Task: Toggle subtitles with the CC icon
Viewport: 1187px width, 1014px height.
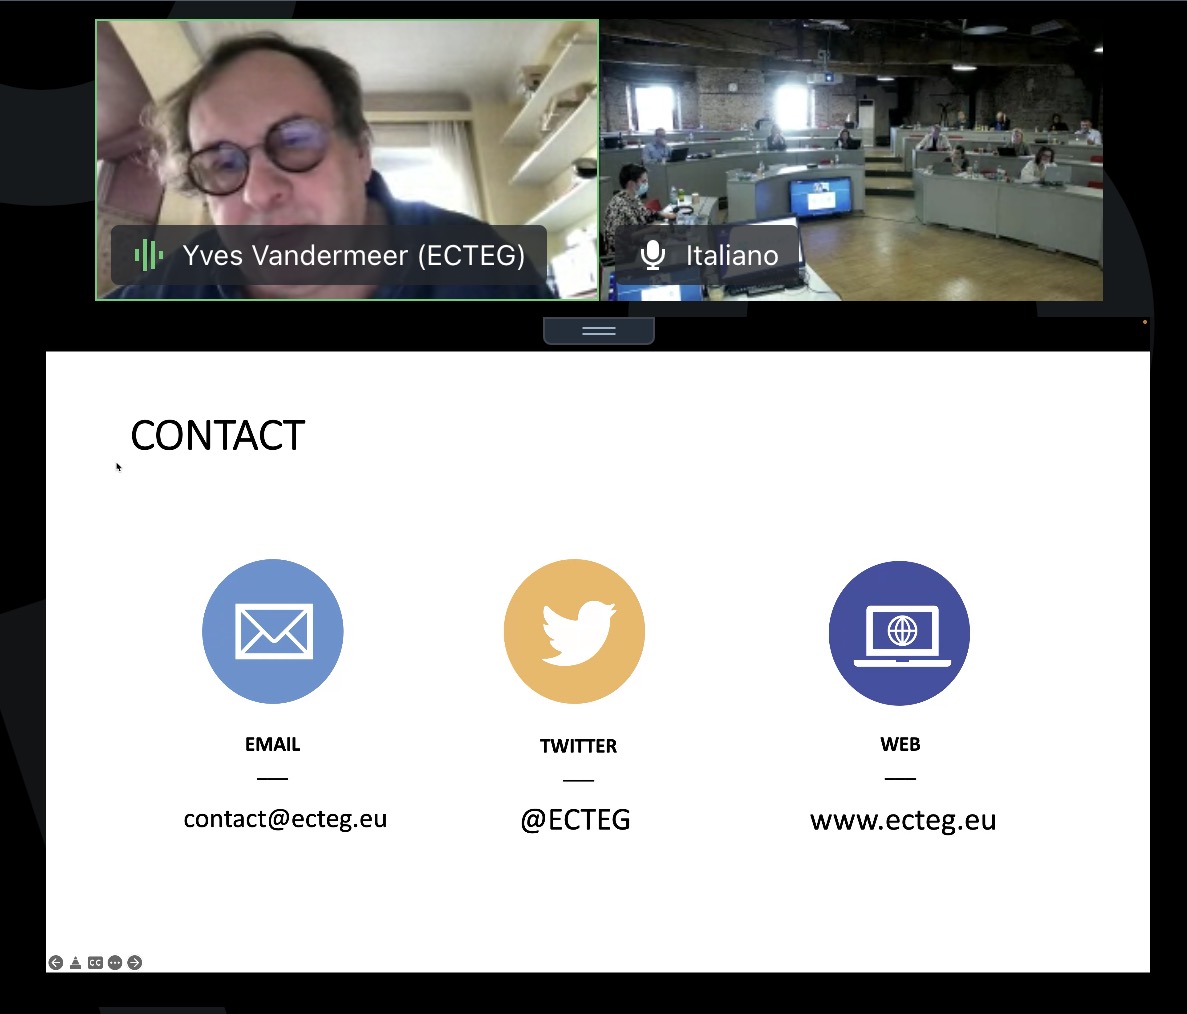Action: [95, 963]
